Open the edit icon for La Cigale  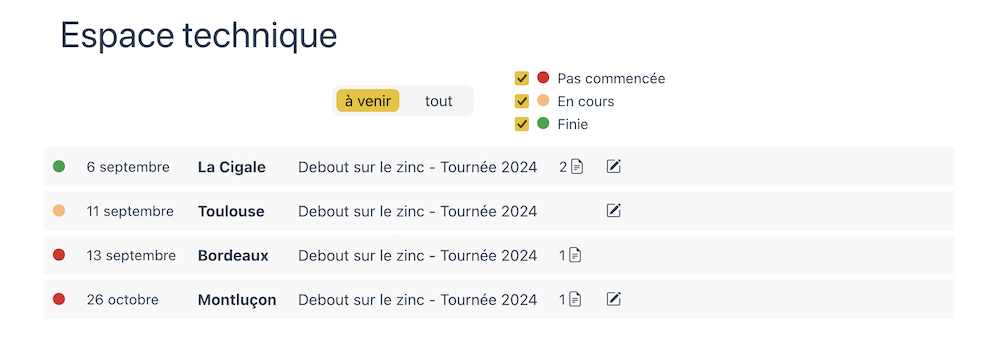tap(614, 167)
